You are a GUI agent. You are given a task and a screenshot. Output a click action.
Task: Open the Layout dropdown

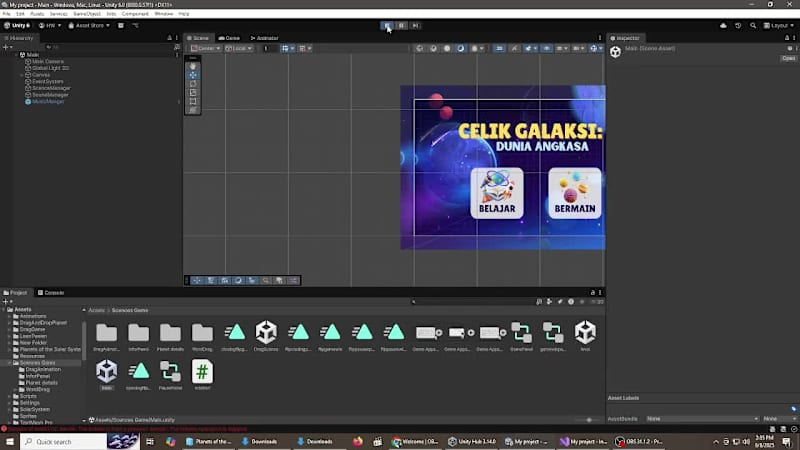[779, 26]
